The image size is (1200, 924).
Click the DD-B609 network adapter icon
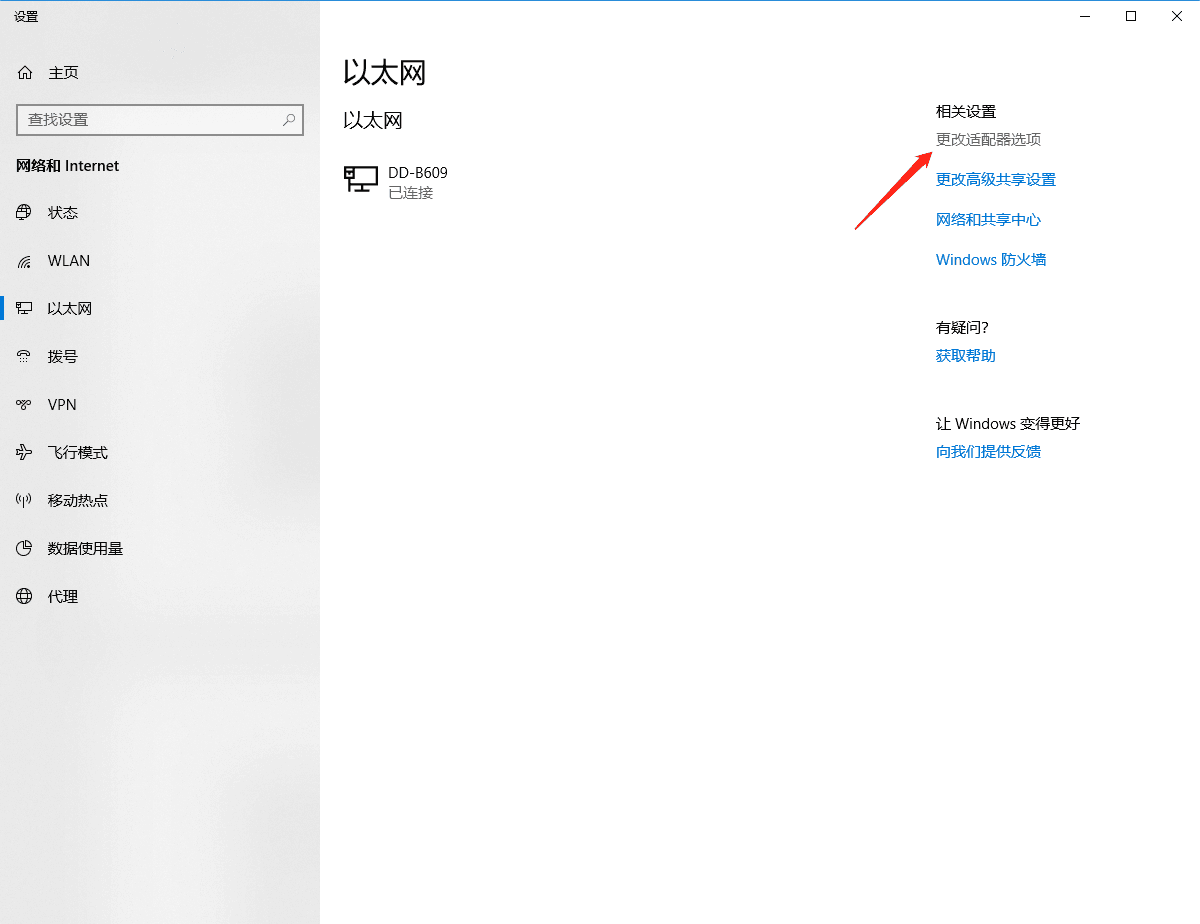coord(361,180)
